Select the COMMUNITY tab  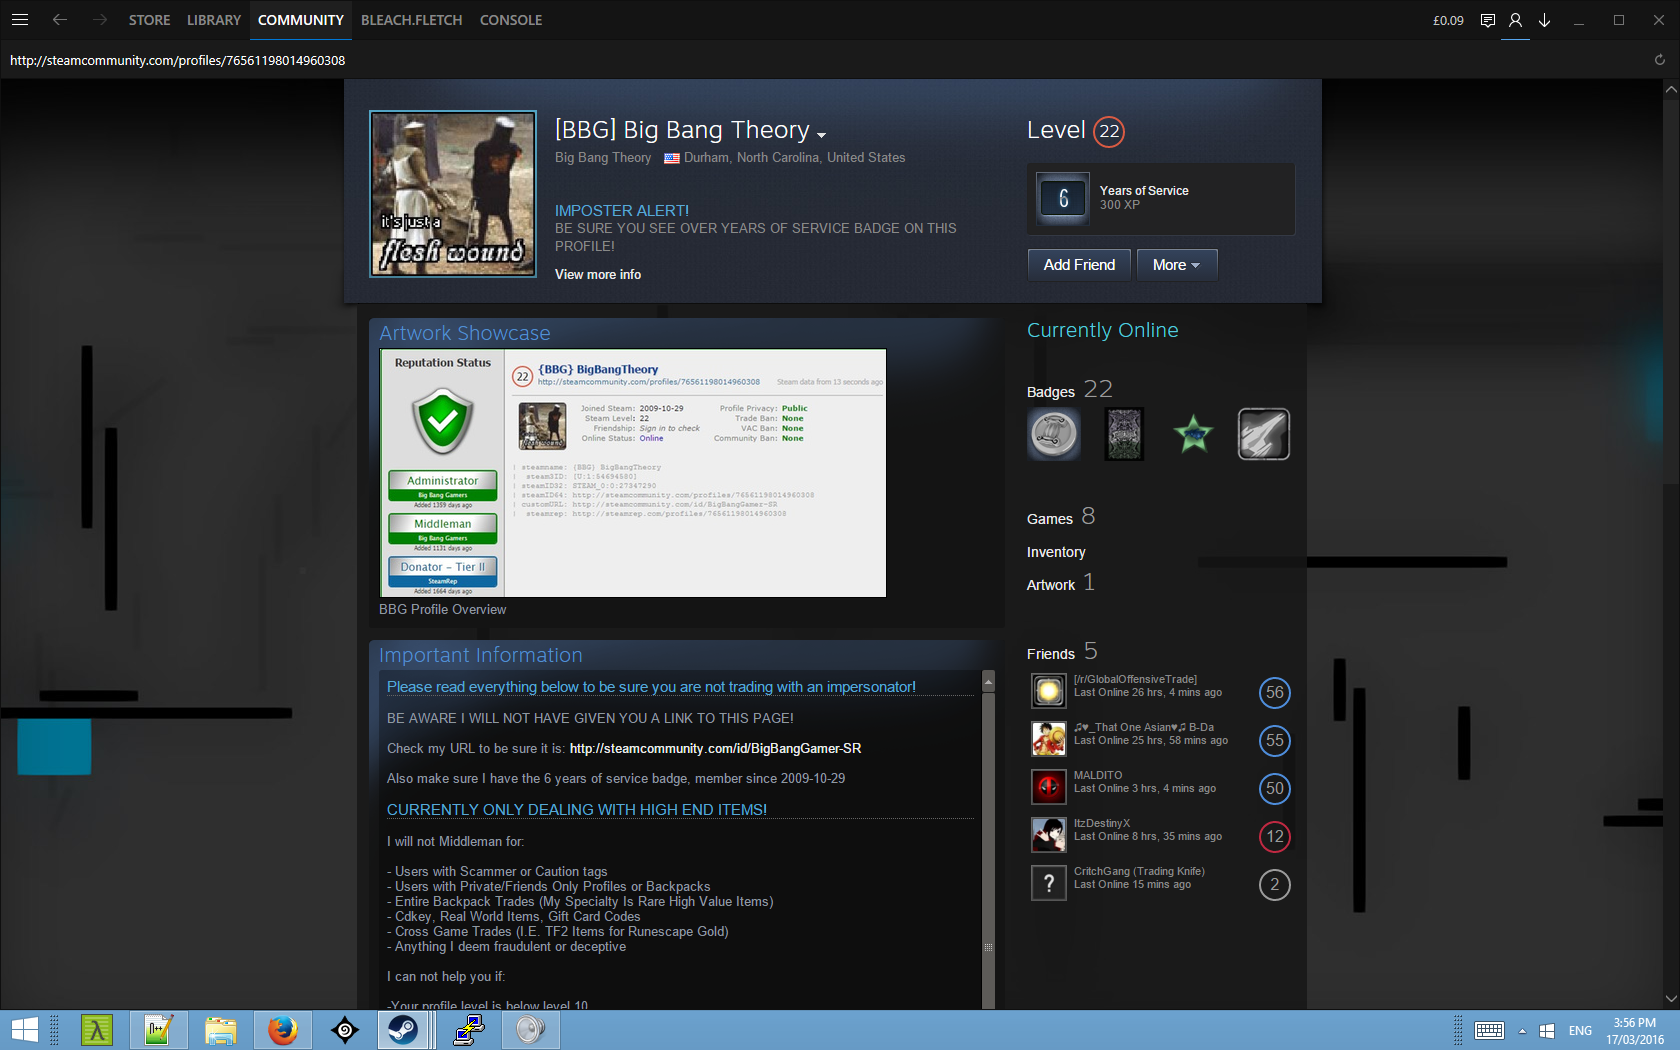coord(301,20)
